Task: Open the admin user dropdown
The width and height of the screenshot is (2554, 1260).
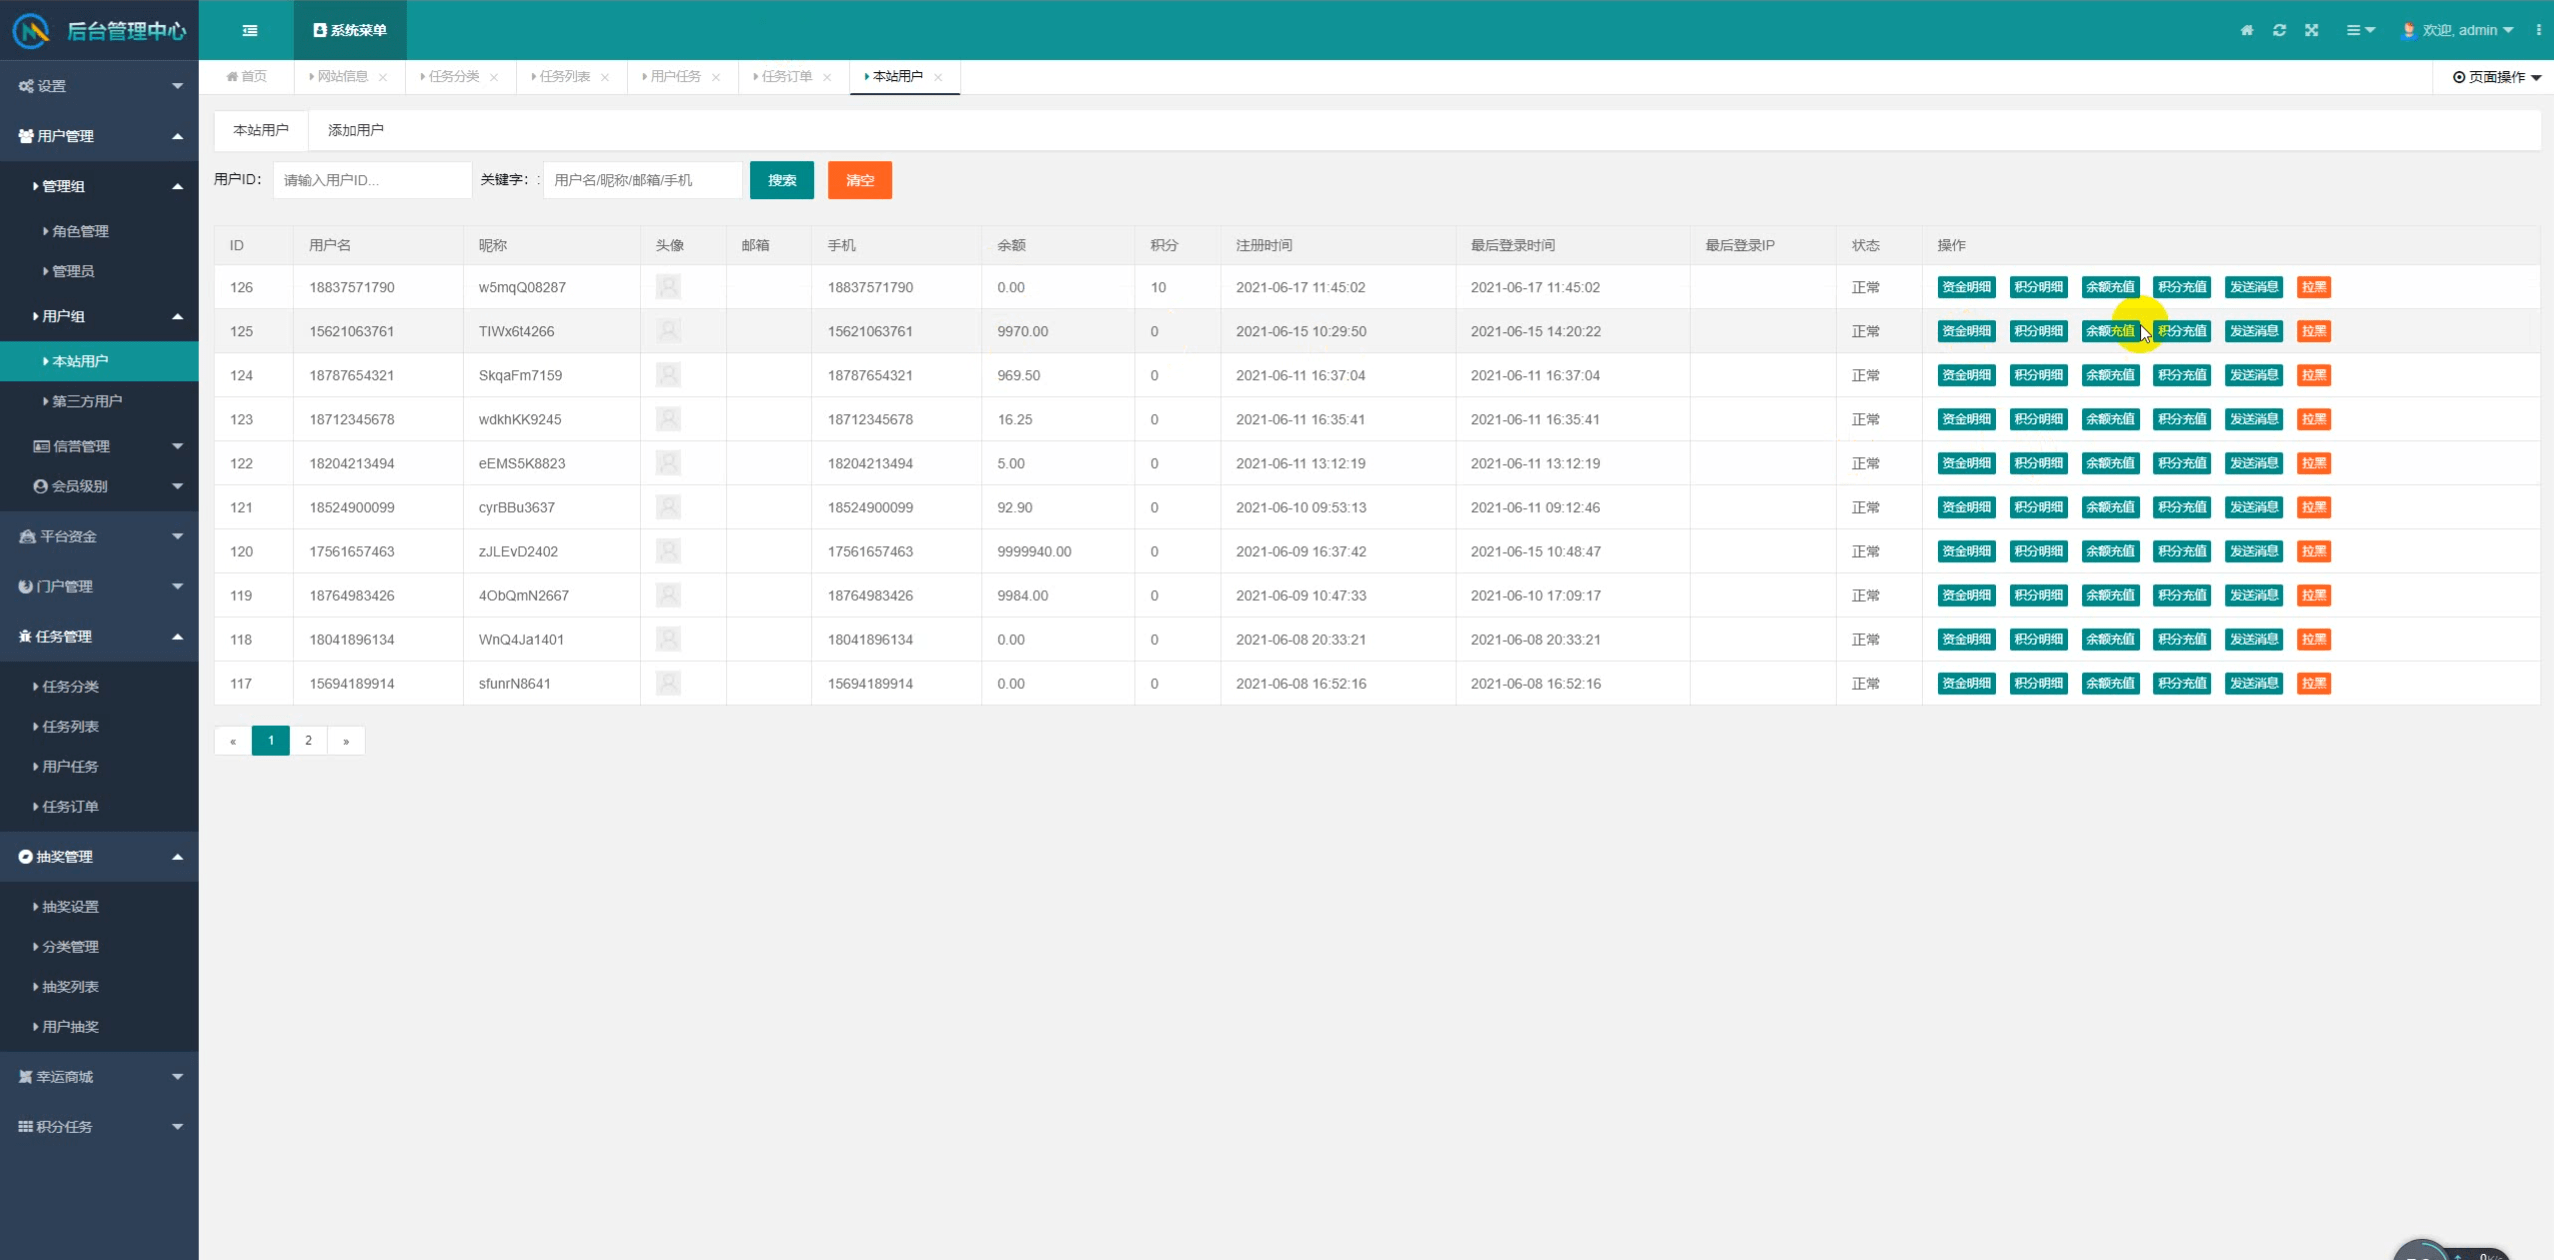Action: point(2466,30)
